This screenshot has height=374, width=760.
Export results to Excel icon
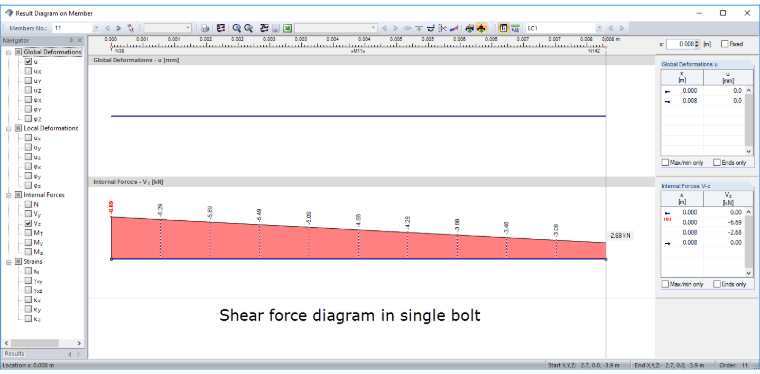click(287, 28)
